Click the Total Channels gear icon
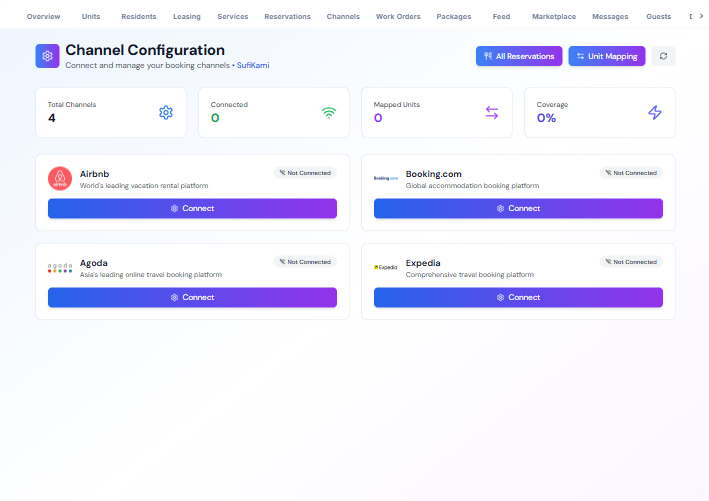The height and width of the screenshot is (501, 709). coord(166,112)
